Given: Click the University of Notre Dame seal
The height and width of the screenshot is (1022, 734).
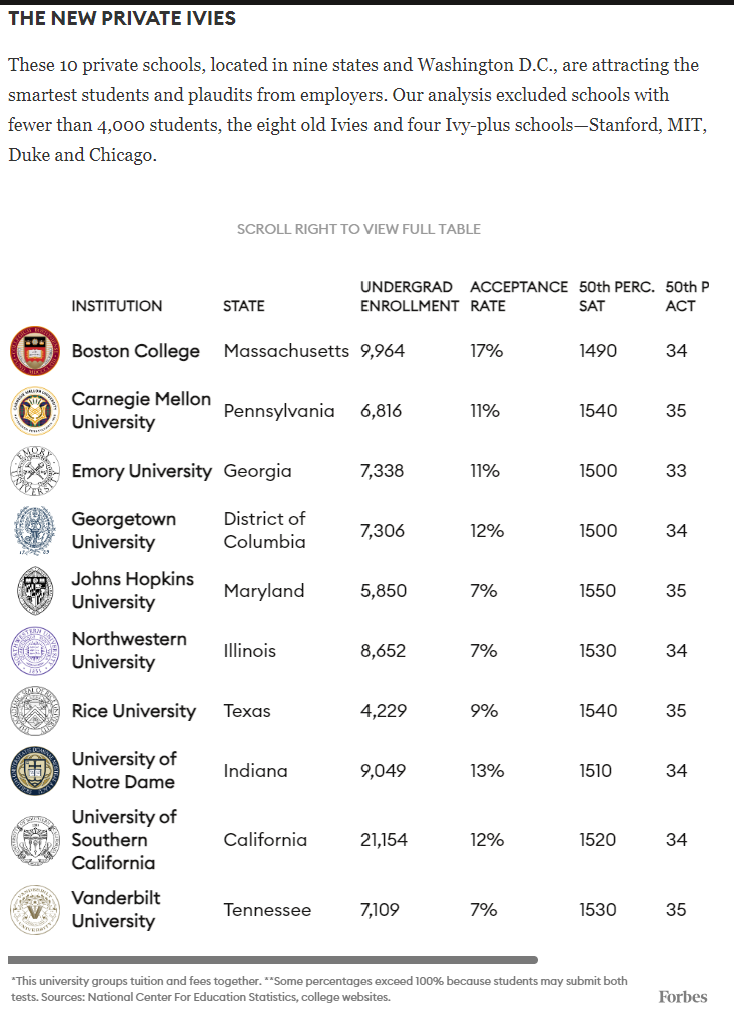Looking at the screenshot, I should click(35, 771).
